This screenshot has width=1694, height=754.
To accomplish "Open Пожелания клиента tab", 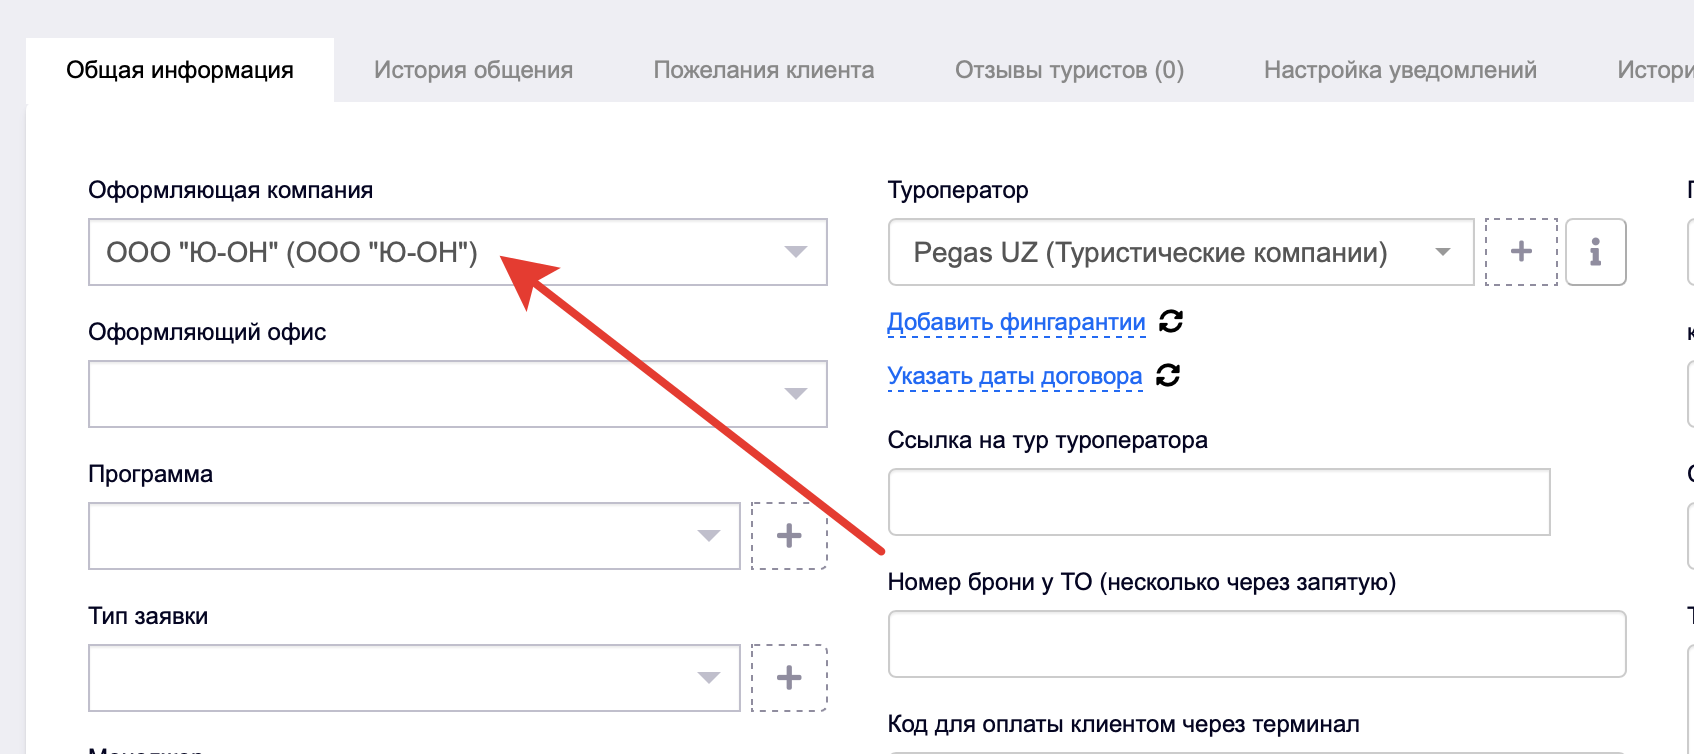I will tap(764, 70).
